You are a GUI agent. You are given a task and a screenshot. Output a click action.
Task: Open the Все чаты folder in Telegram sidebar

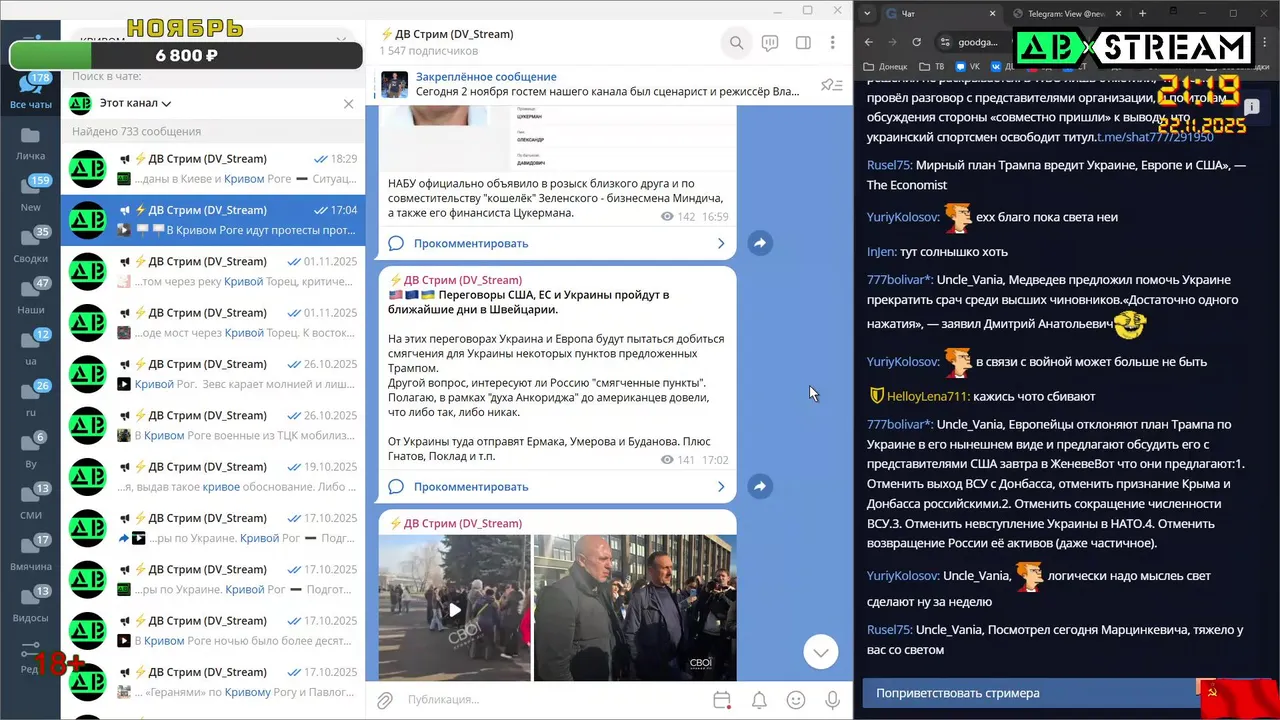coord(30,92)
